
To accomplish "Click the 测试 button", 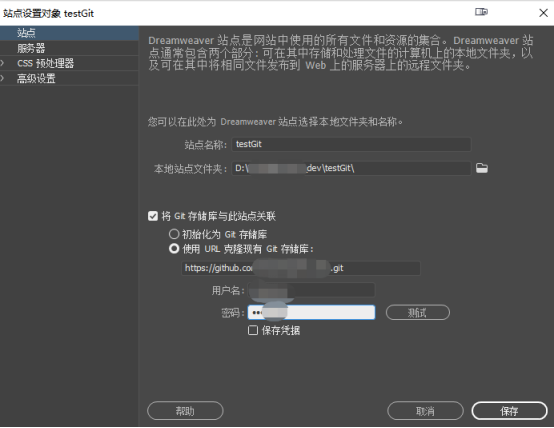I will tap(418, 312).
